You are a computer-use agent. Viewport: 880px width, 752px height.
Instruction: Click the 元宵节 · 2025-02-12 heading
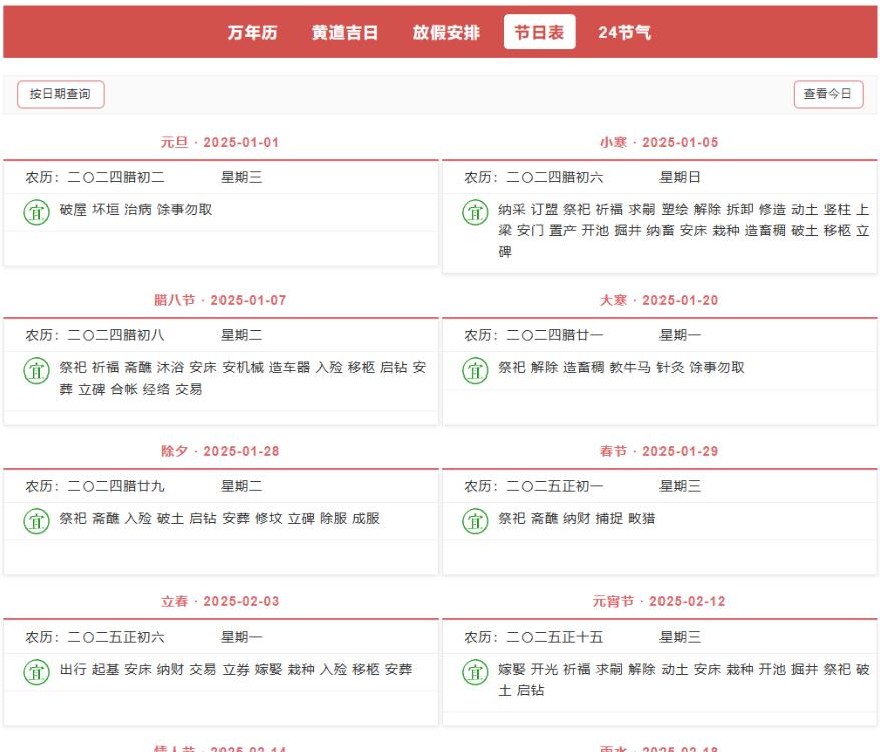659,601
